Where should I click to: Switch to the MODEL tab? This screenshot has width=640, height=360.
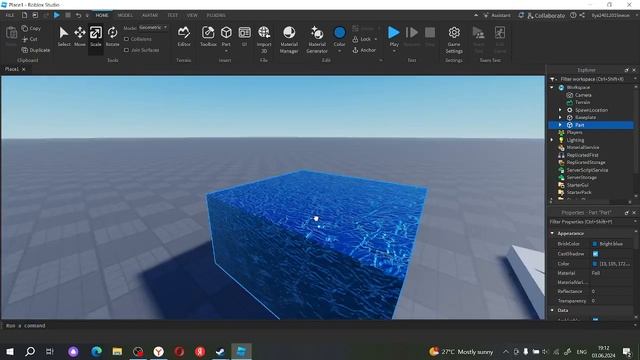point(125,15)
